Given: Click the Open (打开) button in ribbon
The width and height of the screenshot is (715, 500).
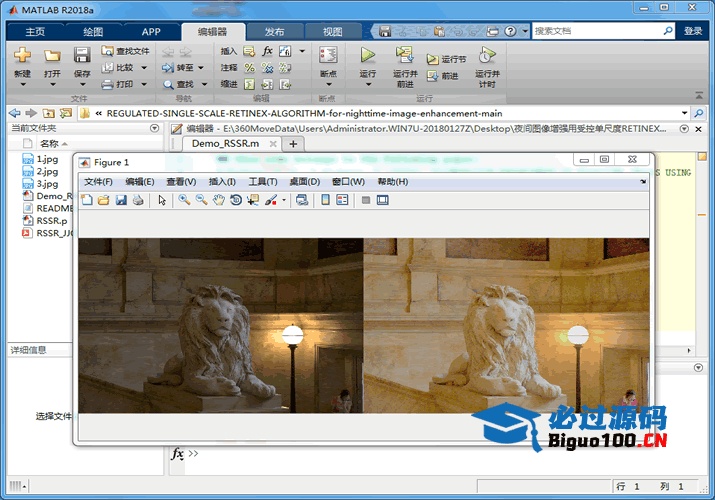Looking at the screenshot, I should coord(52,60).
